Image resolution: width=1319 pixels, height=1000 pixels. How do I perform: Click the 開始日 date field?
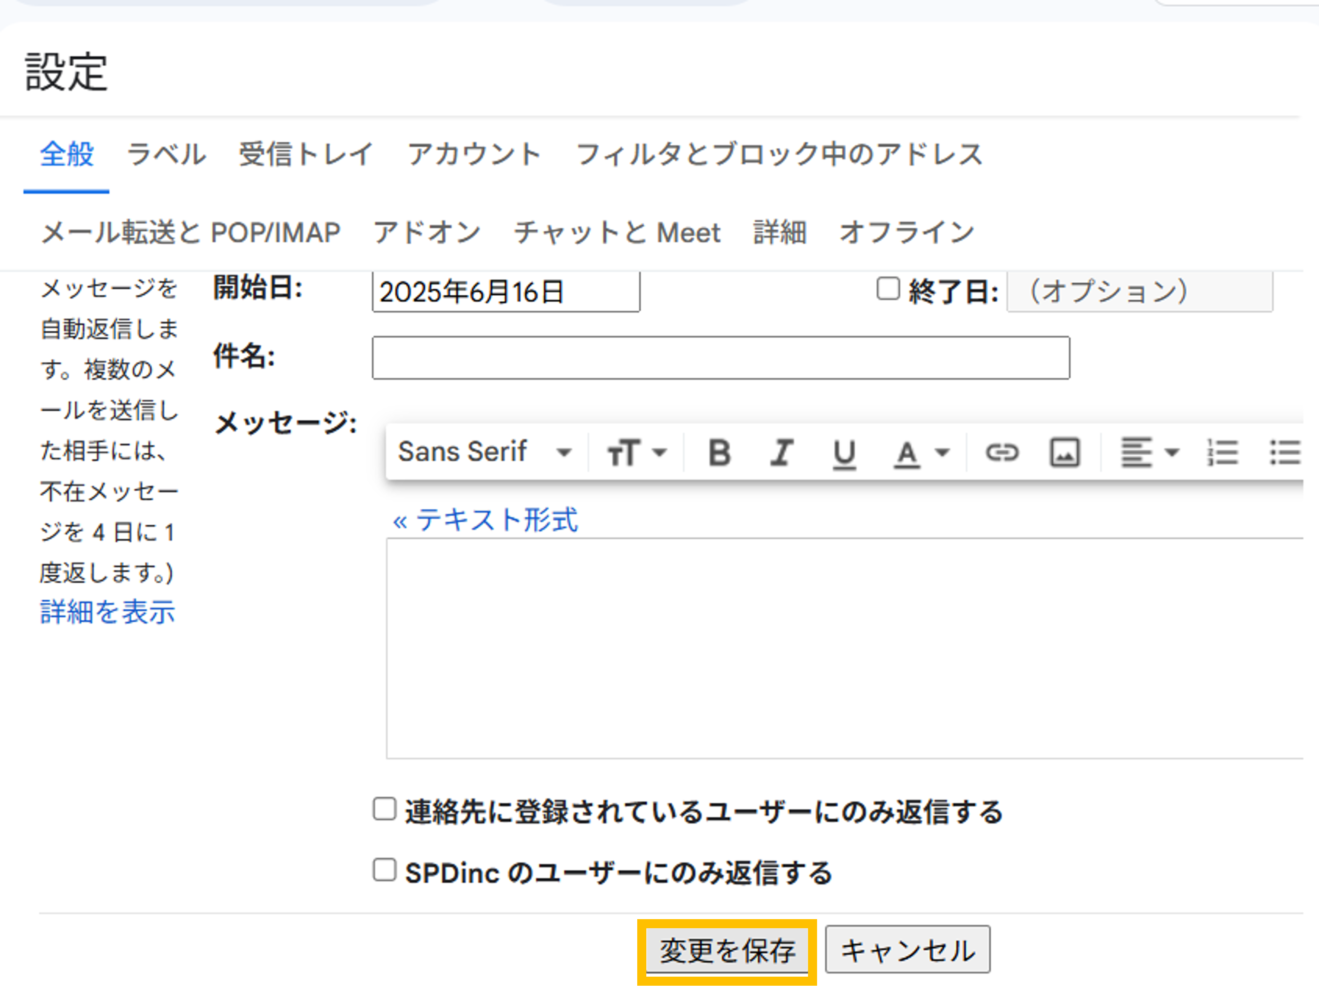[x=506, y=291]
